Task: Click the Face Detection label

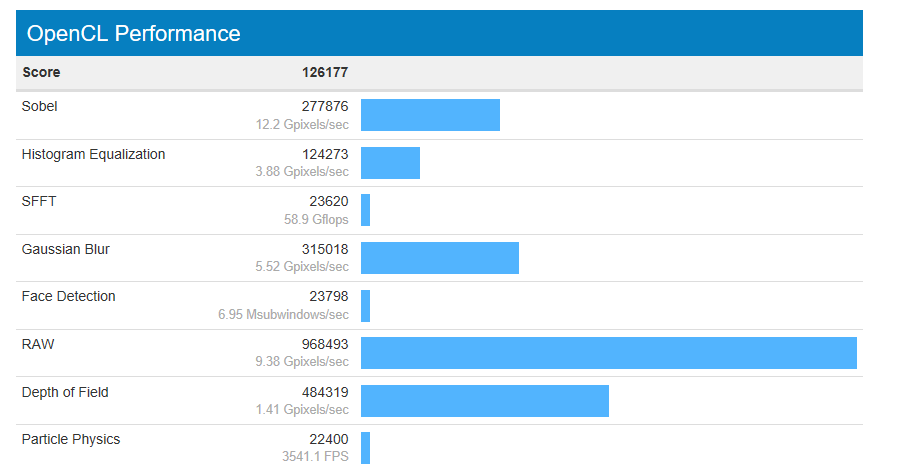Action: point(69,297)
